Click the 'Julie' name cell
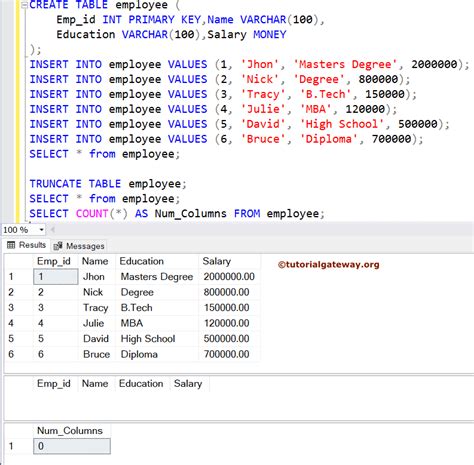Image resolution: width=474 pixels, height=465 pixels. click(x=97, y=323)
